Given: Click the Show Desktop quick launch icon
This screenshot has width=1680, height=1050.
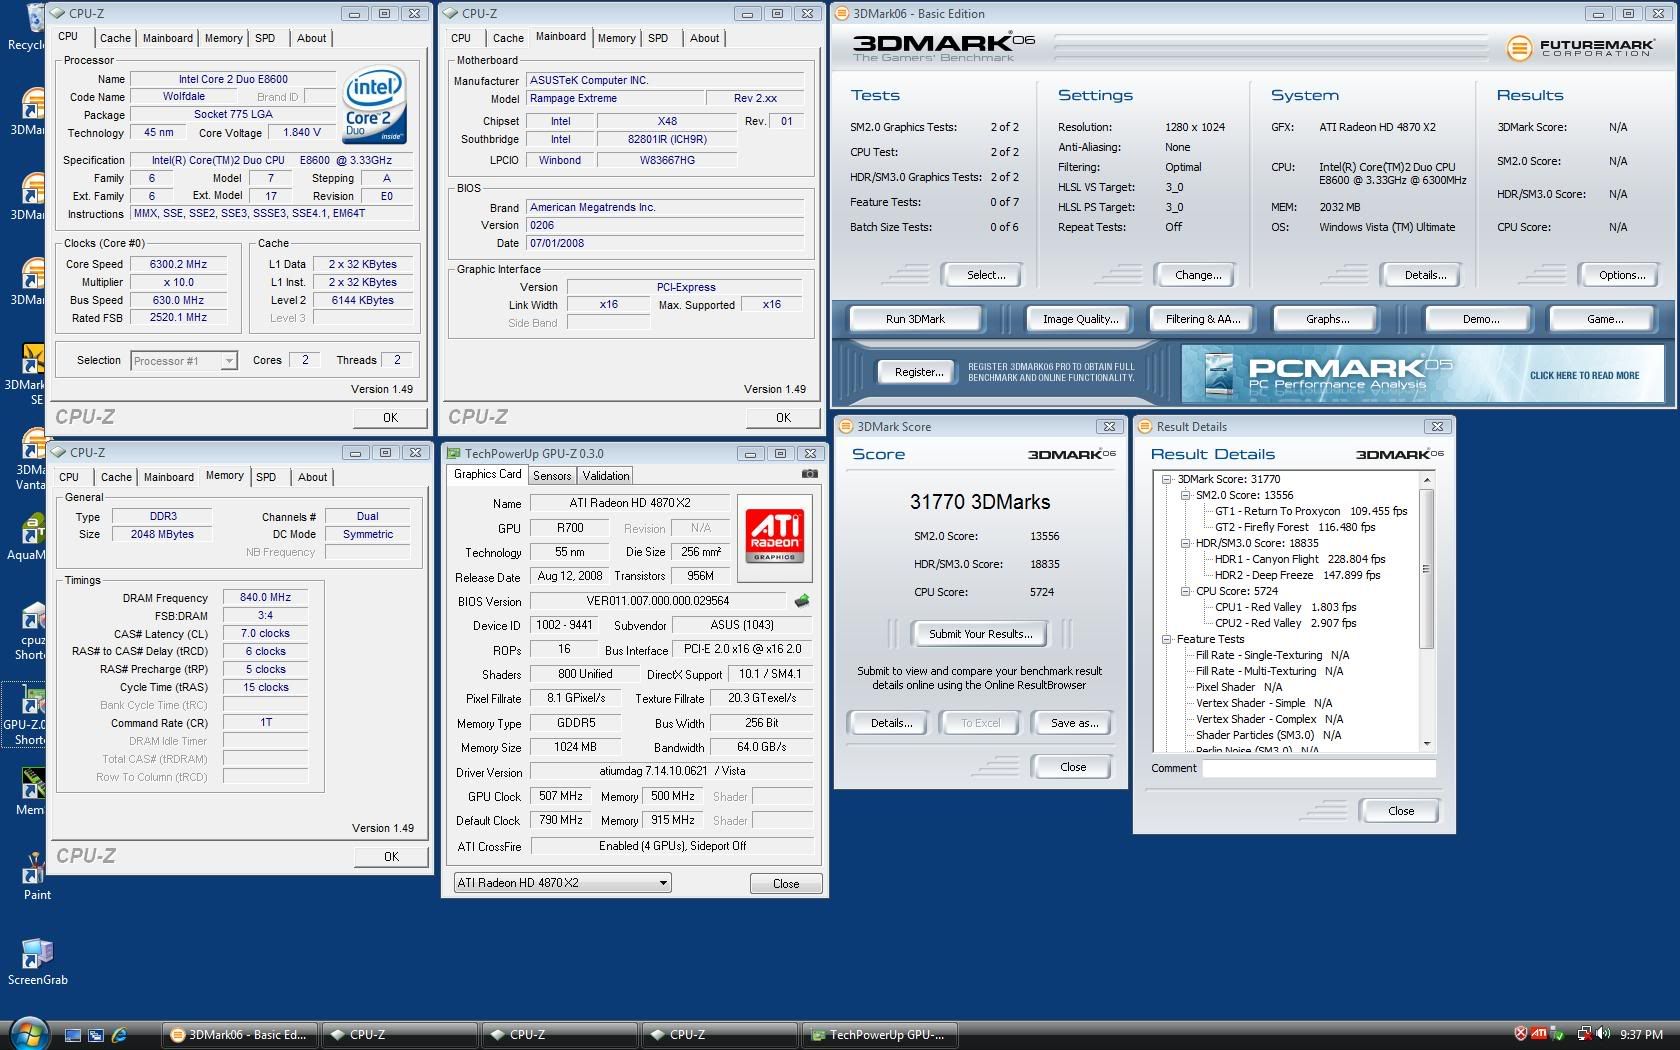Looking at the screenshot, I should 73,1035.
